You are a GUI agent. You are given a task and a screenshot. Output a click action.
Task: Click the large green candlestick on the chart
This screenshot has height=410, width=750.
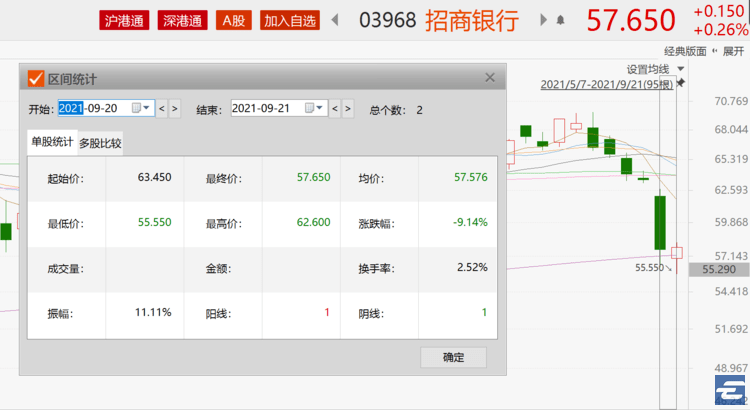pyautogui.click(x=660, y=222)
